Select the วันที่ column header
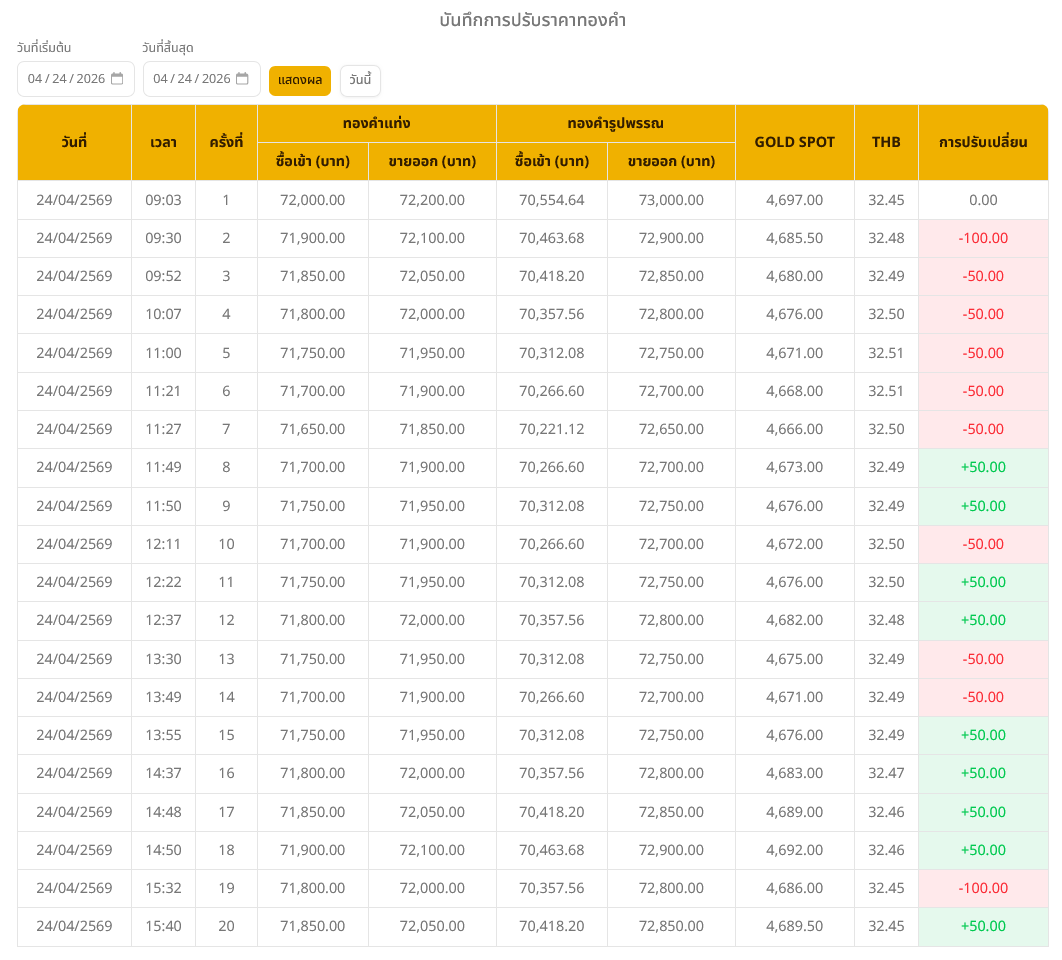1062x960 pixels. (74, 142)
